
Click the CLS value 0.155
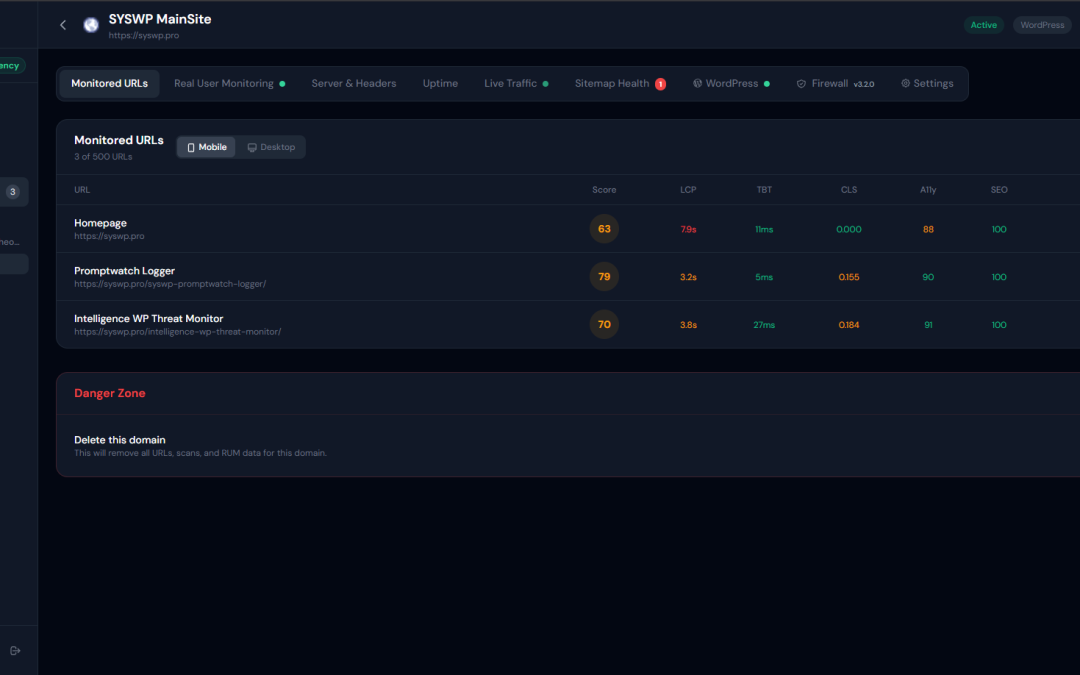coord(849,277)
